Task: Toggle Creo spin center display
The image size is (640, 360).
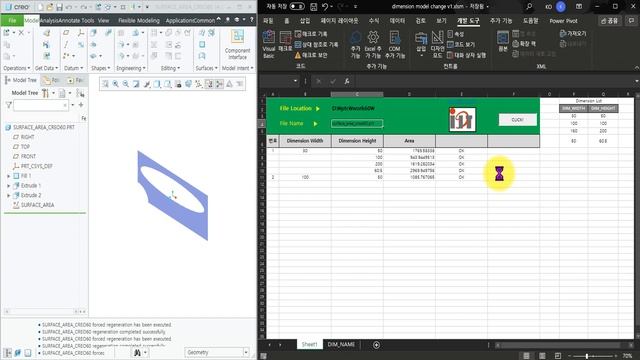Action: point(219,84)
